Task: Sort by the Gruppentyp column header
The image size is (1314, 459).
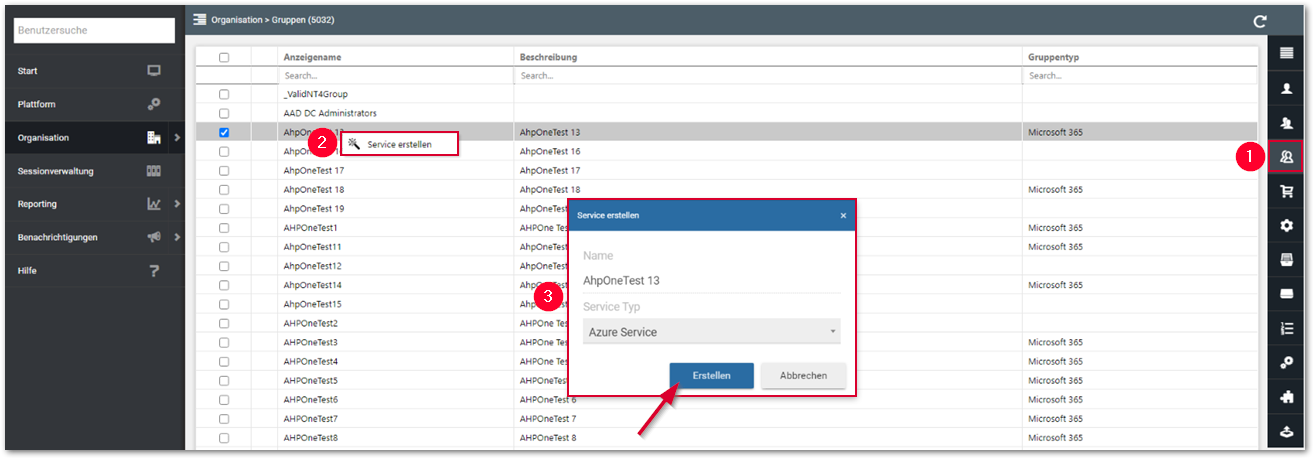Action: coord(1053,57)
